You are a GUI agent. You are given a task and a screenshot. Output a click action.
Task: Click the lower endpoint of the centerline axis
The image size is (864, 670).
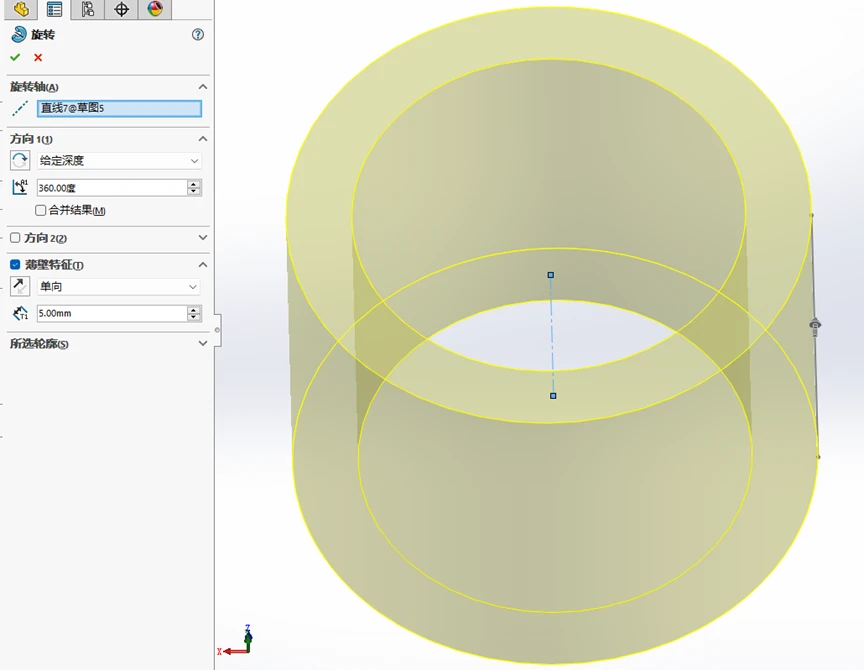tap(553, 396)
